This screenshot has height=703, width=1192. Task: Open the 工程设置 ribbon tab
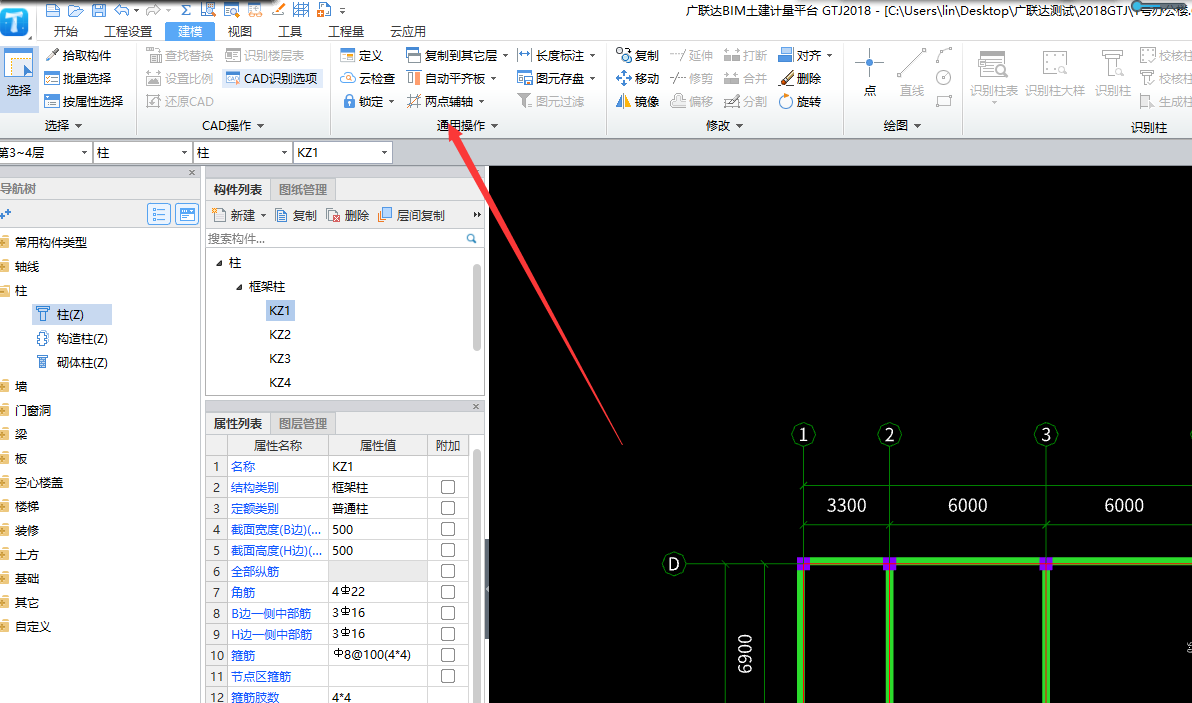[x=128, y=31]
